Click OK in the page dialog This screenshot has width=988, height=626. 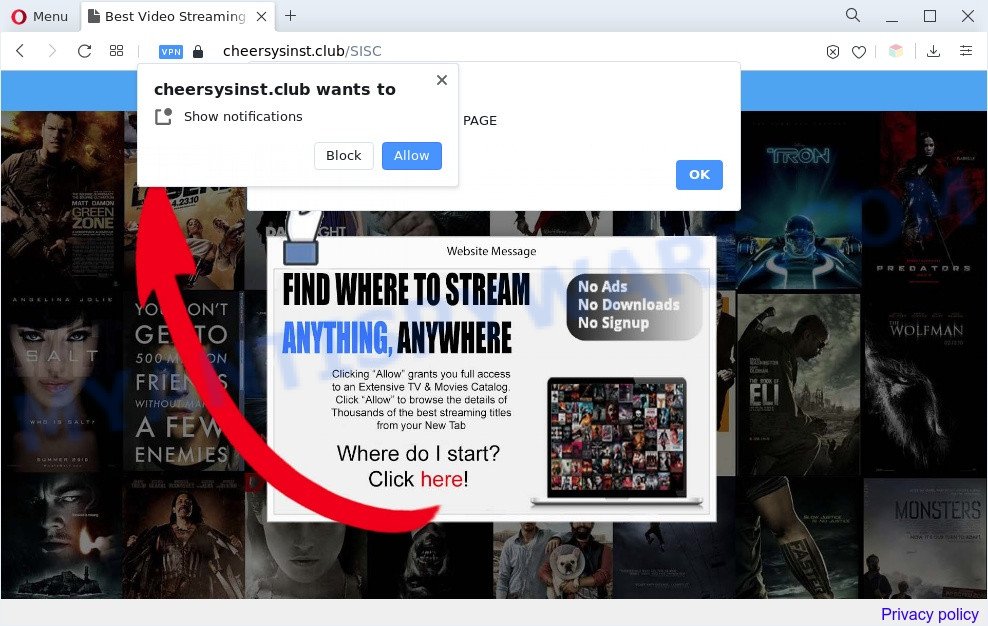[699, 175]
